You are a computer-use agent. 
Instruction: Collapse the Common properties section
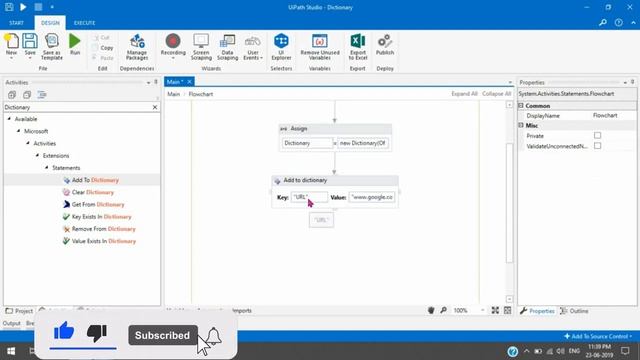pyautogui.click(x=521, y=106)
